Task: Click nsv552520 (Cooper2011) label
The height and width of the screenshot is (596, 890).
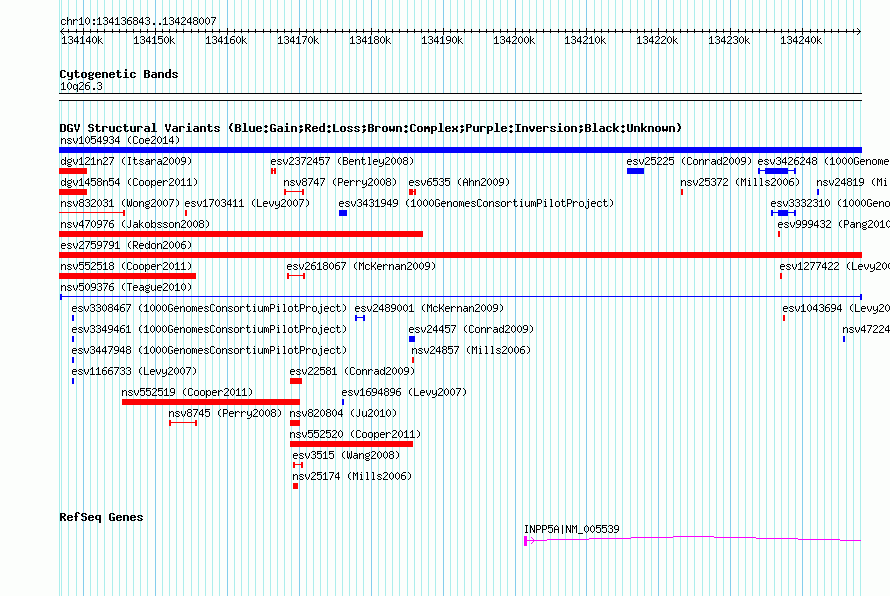Action: coord(355,434)
